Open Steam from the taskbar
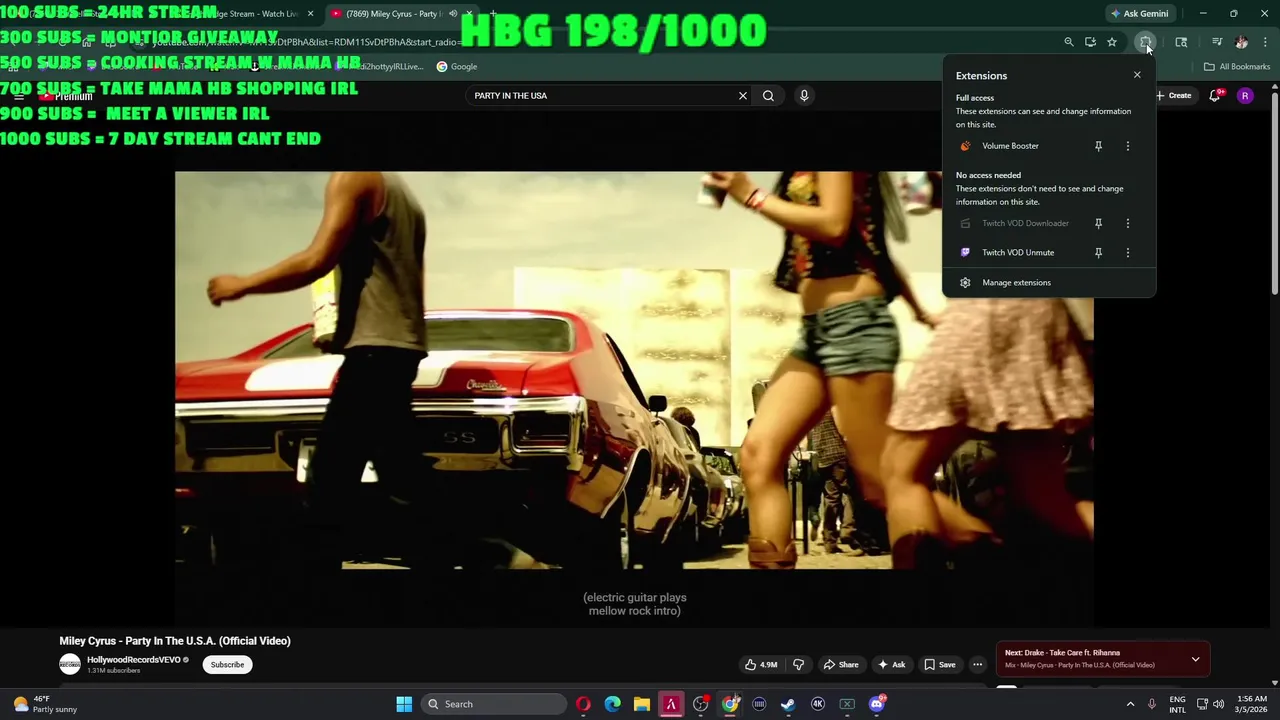 pyautogui.click(x=788, y=704)
